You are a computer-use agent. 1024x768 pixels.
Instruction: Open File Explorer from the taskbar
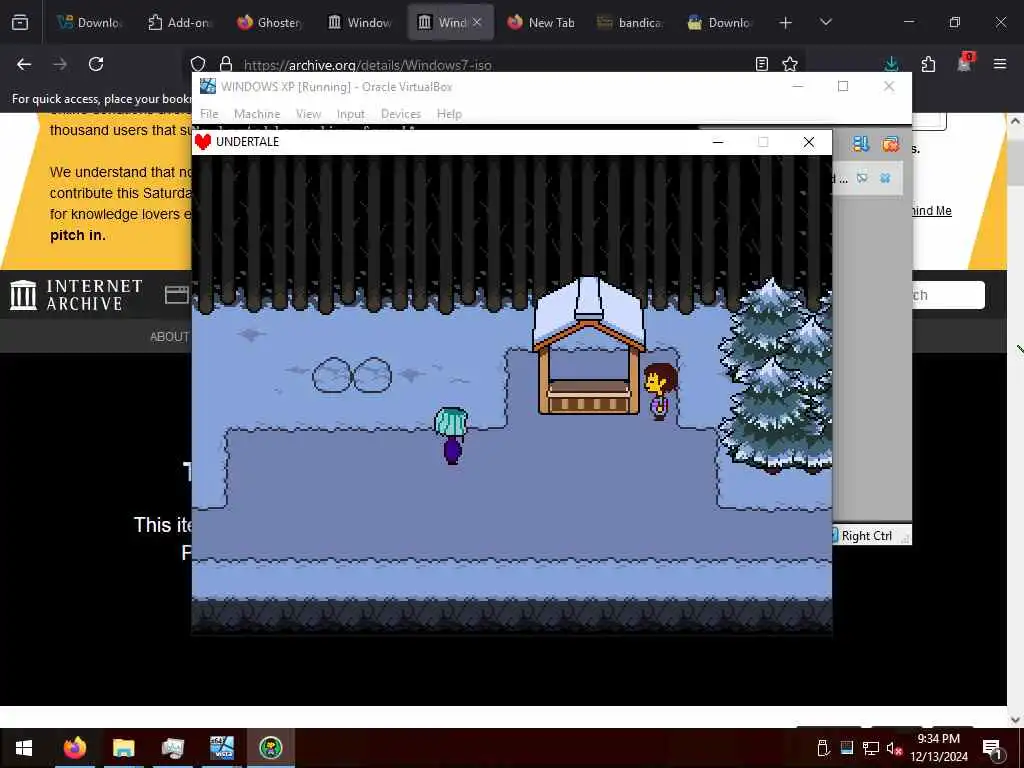(123, 748)
